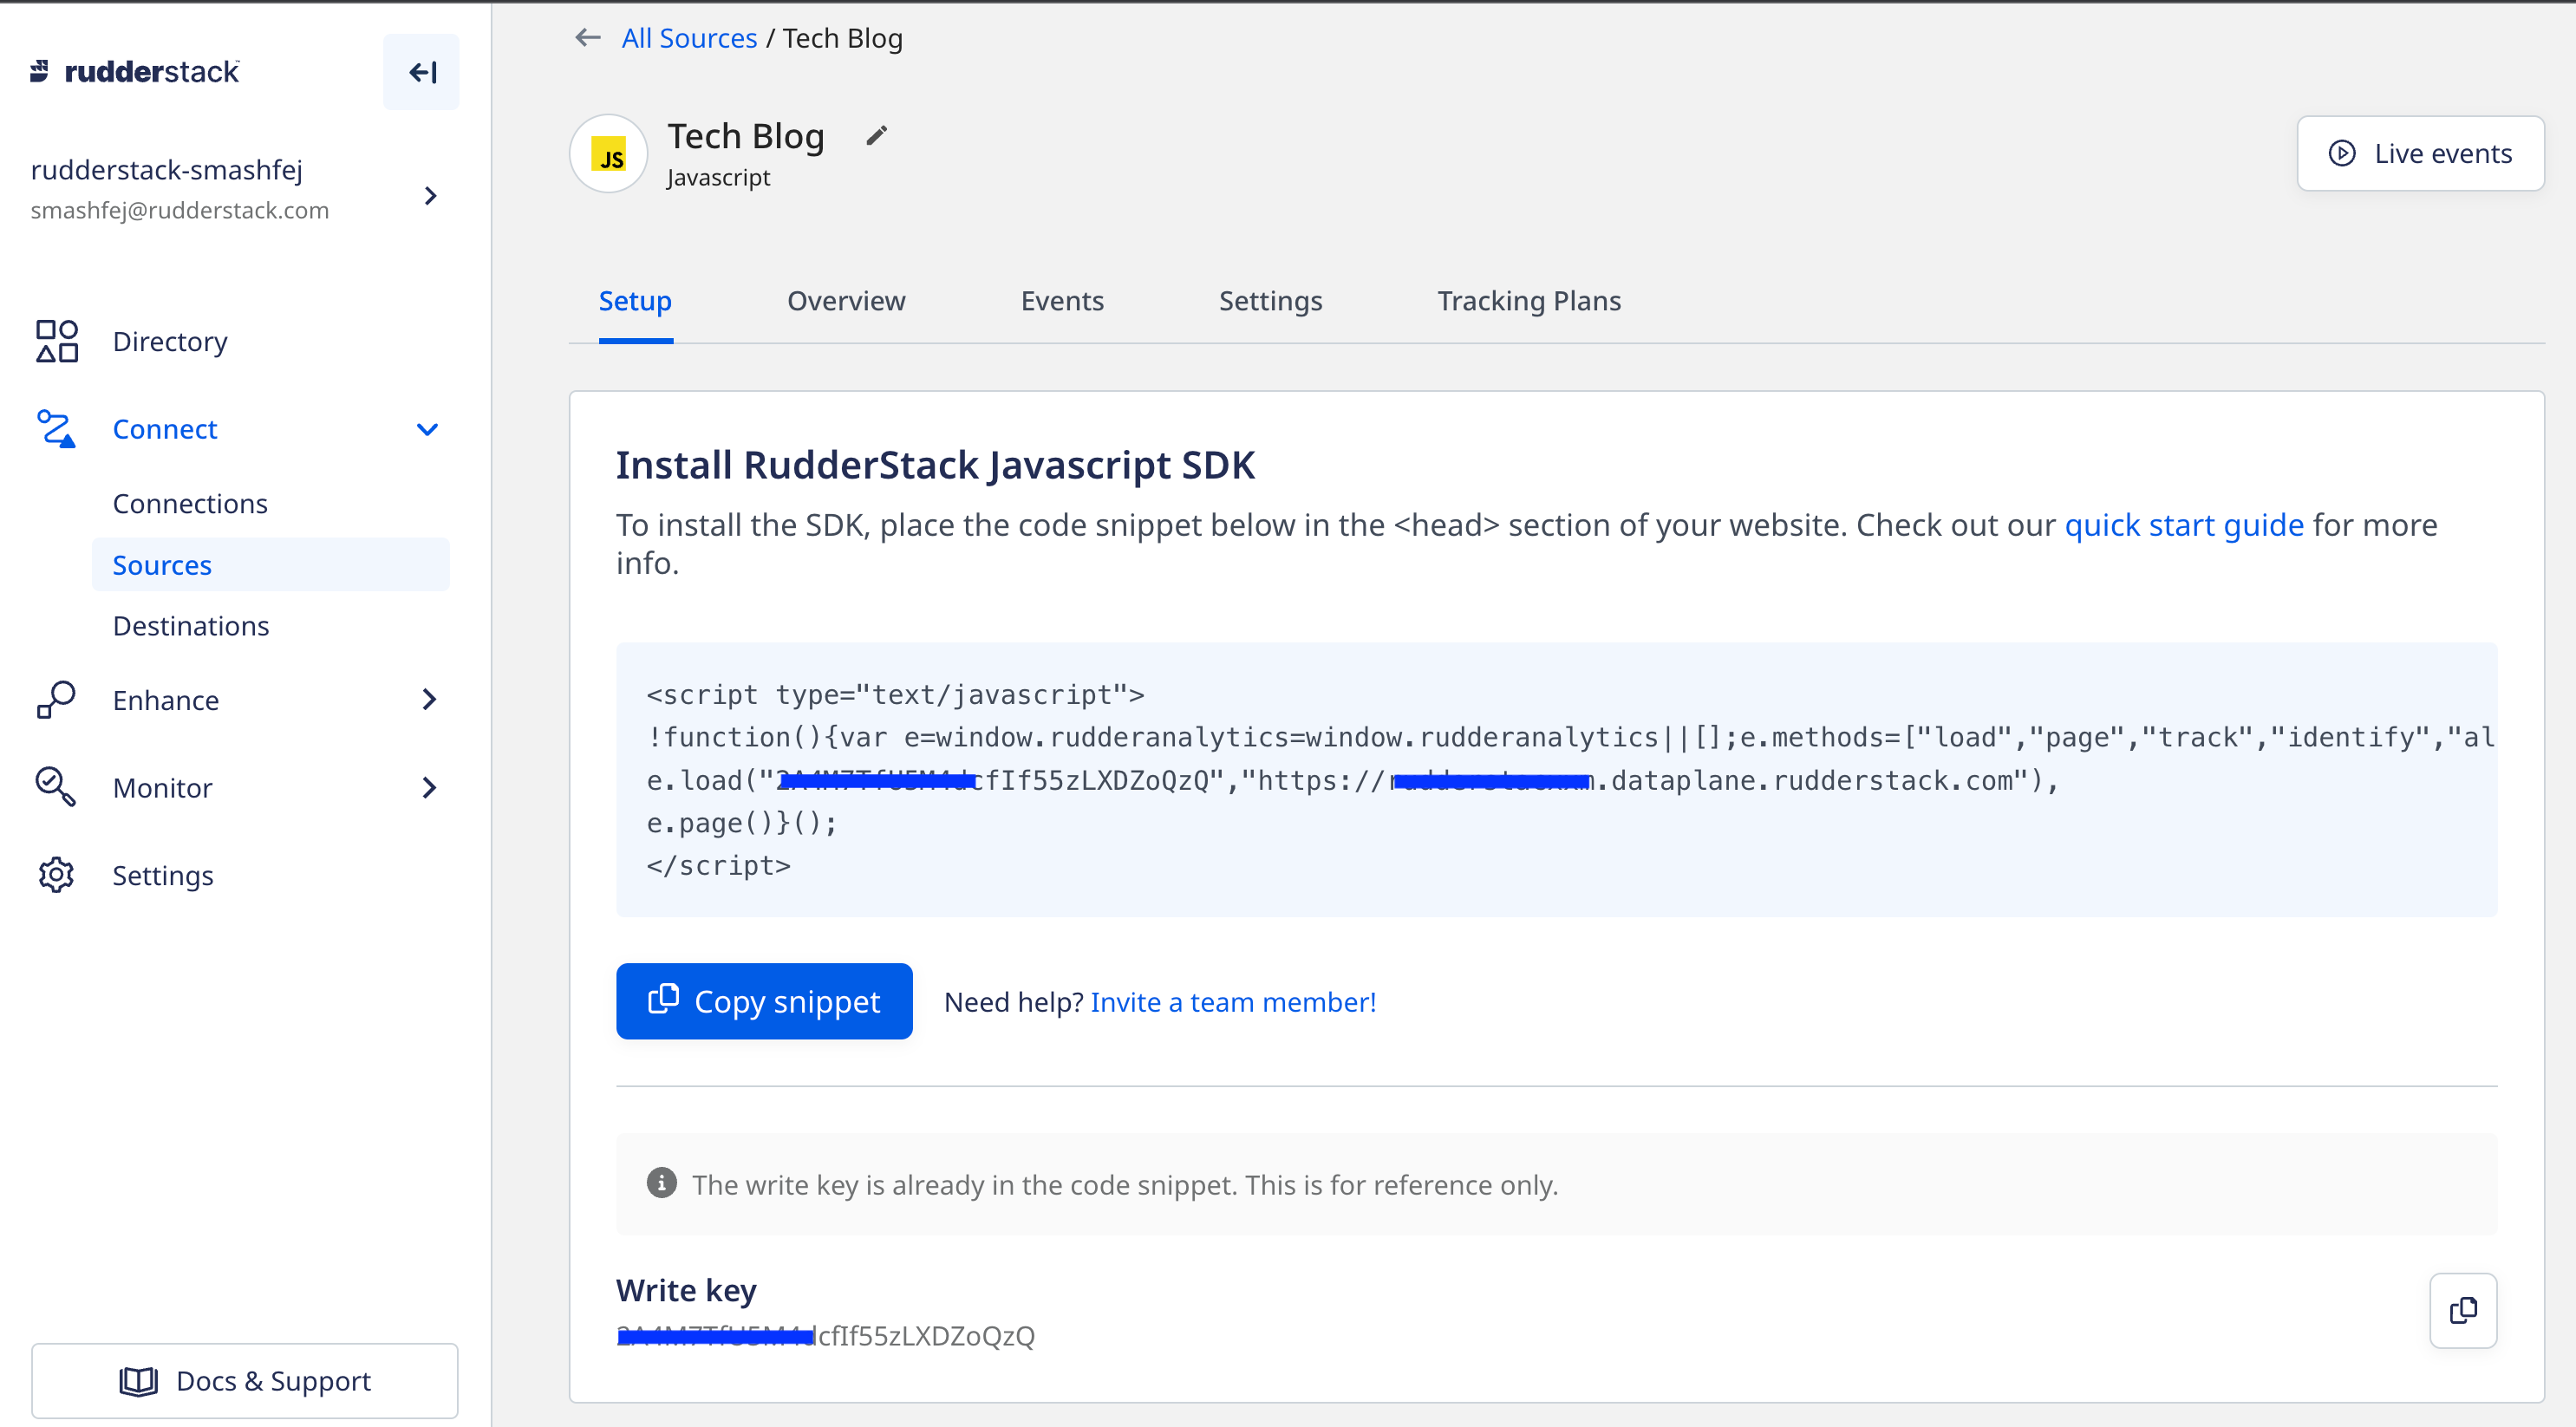Open Directory from the sidebar icon
Screen dimensions: 2576x1427
(57, 341)
